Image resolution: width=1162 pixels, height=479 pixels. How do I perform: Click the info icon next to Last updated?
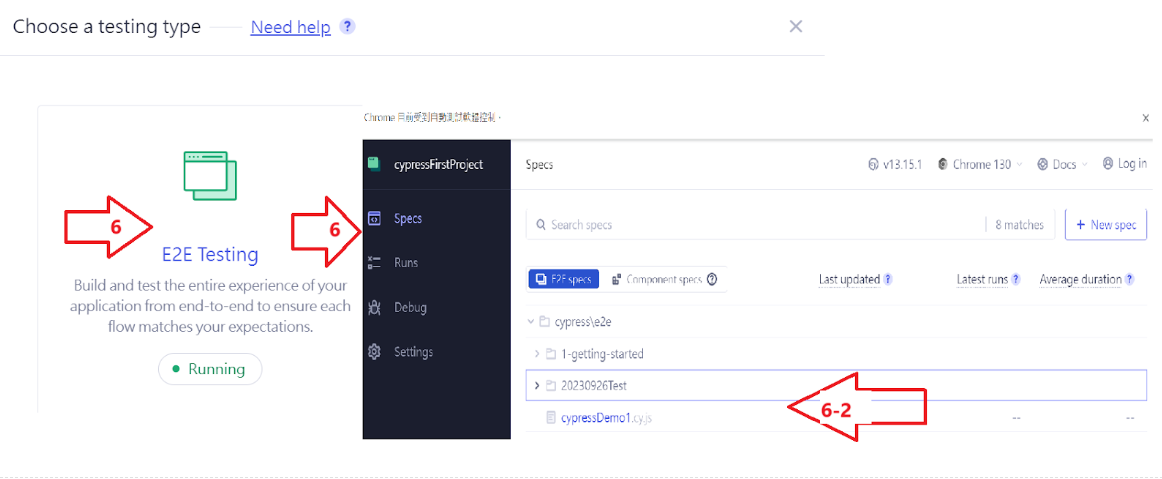888,280
